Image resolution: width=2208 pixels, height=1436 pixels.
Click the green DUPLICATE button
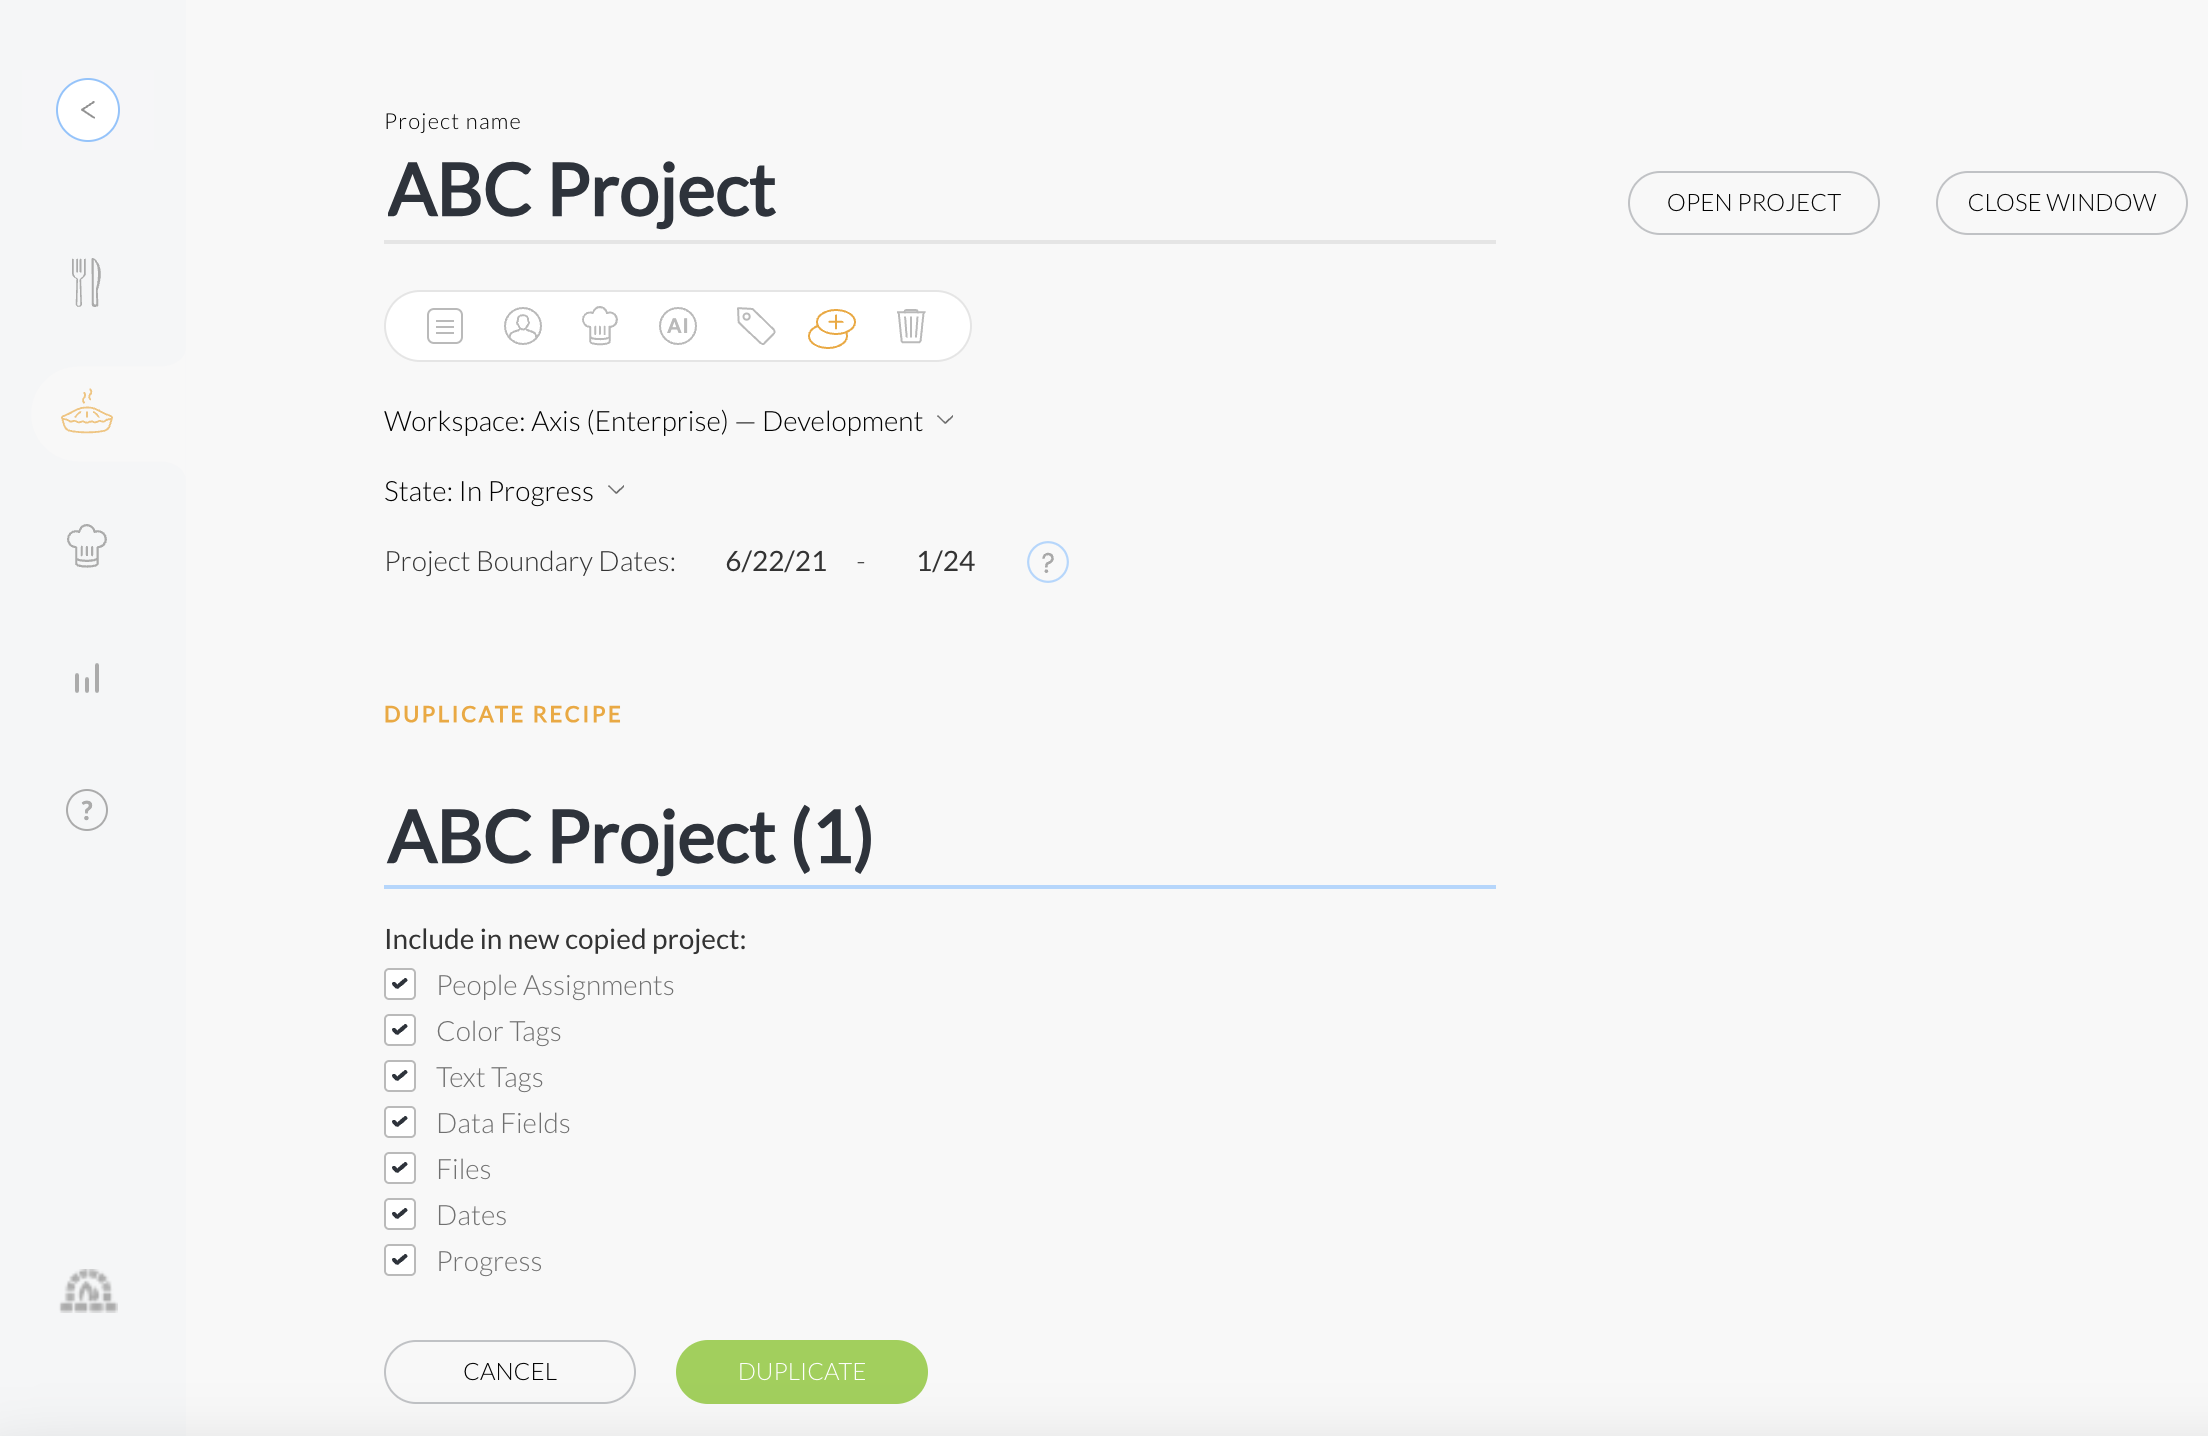pyautogui.click(x=802, y=1372)
